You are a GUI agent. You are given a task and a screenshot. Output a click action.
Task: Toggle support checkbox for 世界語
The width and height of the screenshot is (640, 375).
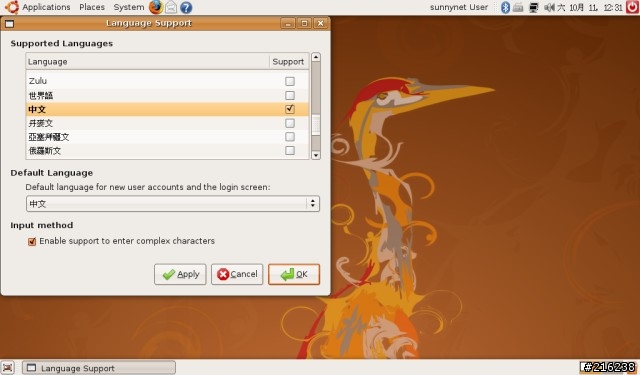pos(290,95)
